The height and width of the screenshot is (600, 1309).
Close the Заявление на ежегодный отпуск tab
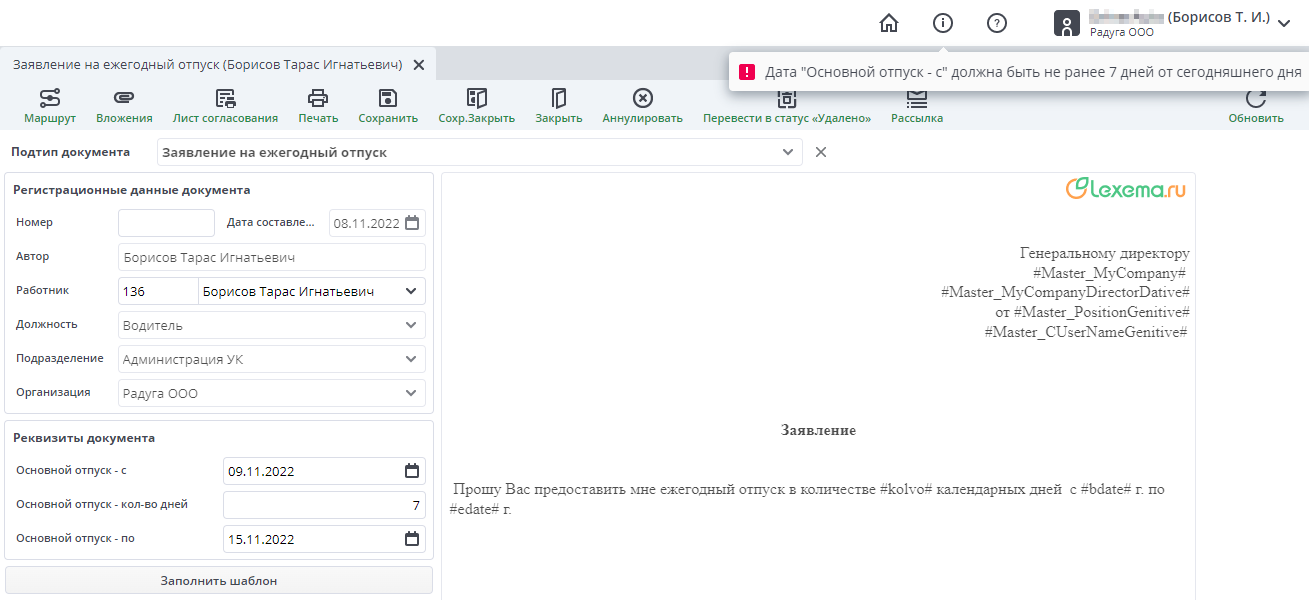(x=419, y=62)
